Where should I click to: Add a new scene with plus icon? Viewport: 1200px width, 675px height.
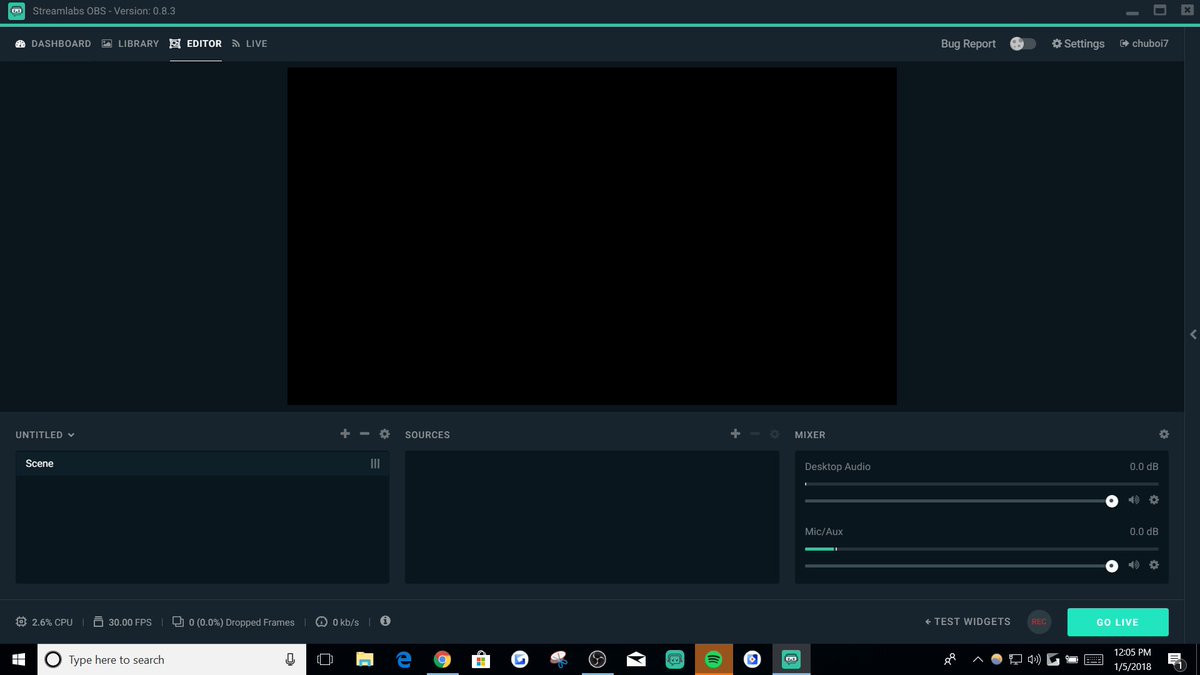point(345,434)
